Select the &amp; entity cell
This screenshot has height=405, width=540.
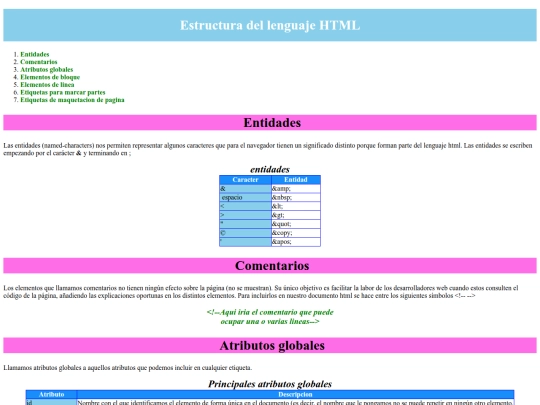[x=296, y=189]
